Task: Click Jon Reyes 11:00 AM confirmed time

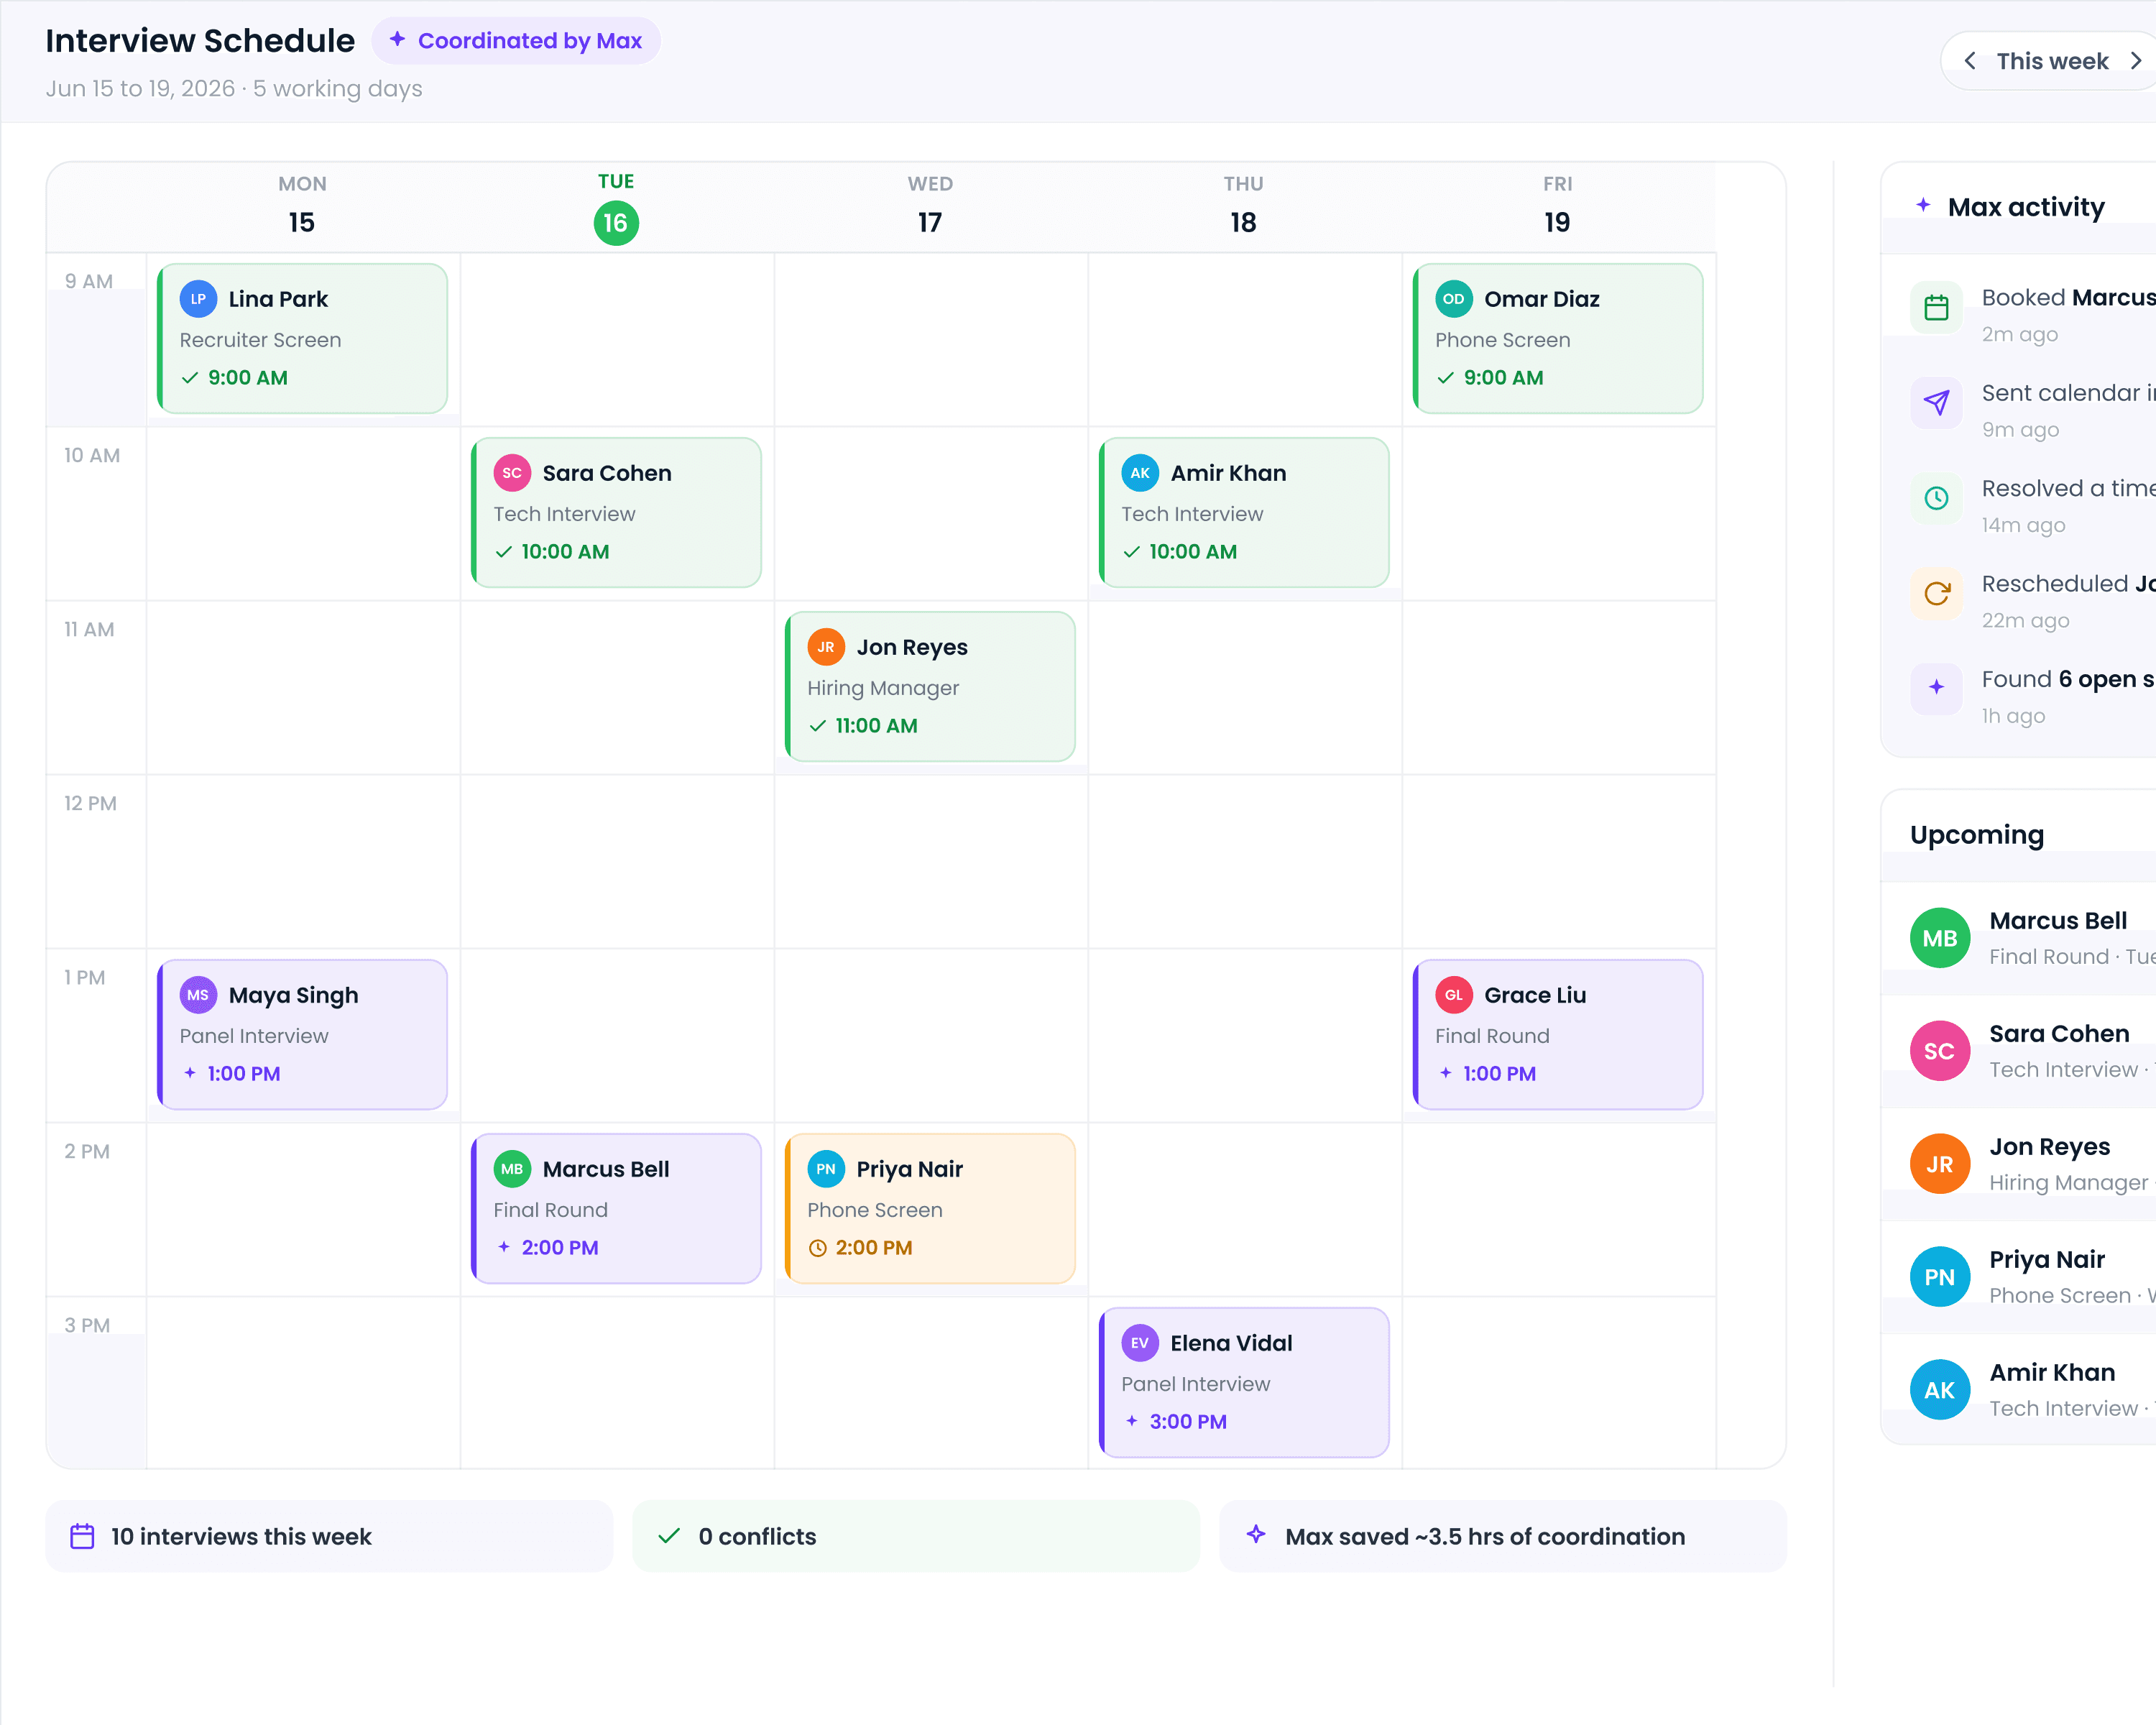Action: click(x=876, y=726)
